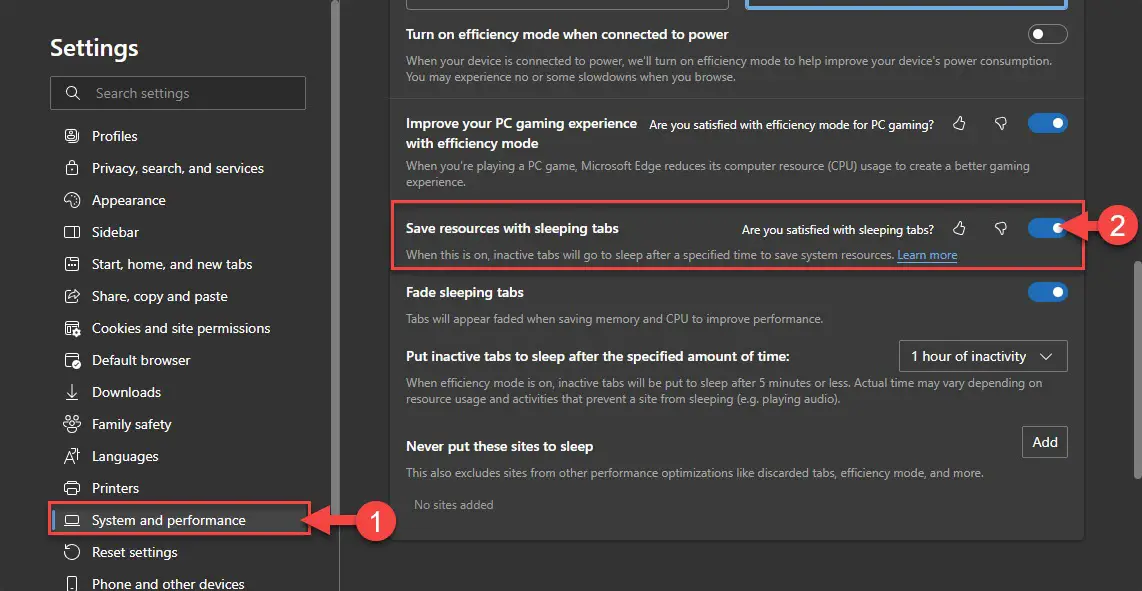Click the Appearance palette icon
The width and height of the screenshot is (1142, 591).
[x=72, y=200]
